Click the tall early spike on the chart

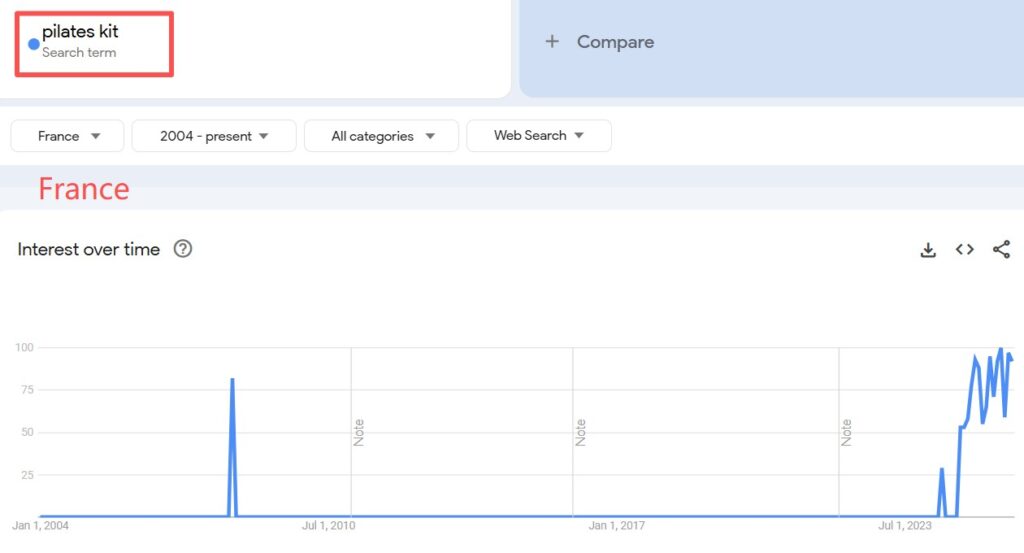point(232,380)
